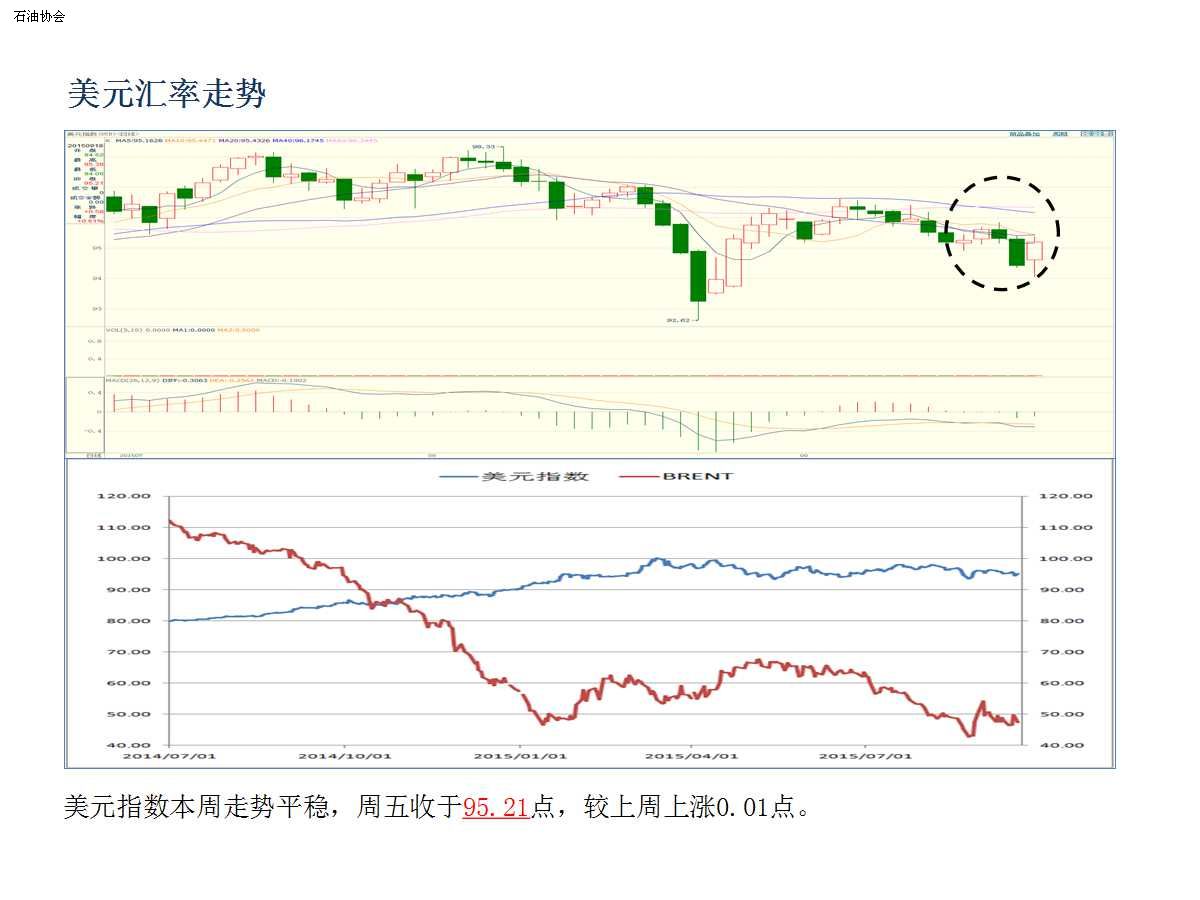Viewport: 1200px width, 900px height.
Task: Click the 2014/10/01 date axis label
Action: 344,756
